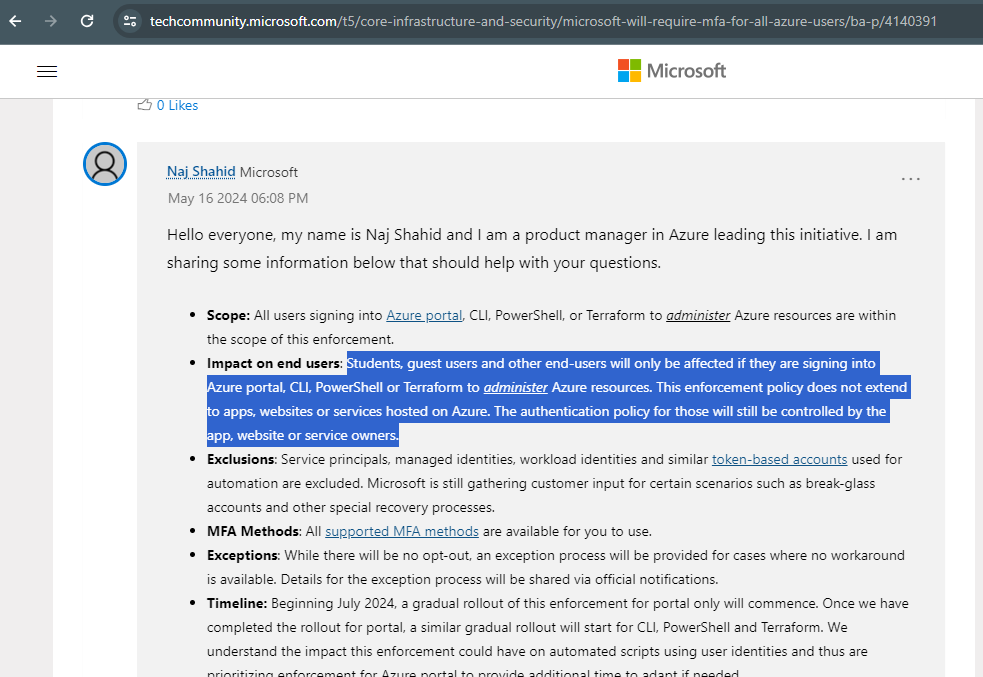Screen dimensions: 983x677
Task: Click the thumbs-up like icon
Action: pyautogui.click(x=145, y=105)
